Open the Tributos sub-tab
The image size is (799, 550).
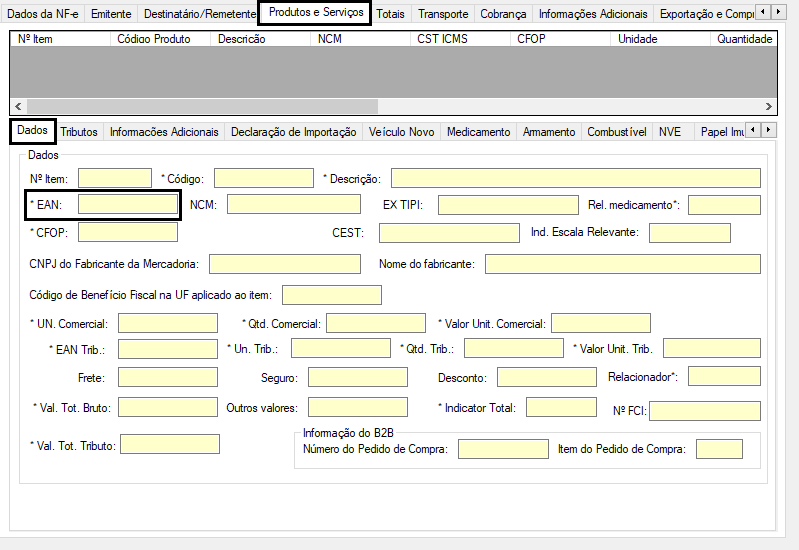[79, 132]
